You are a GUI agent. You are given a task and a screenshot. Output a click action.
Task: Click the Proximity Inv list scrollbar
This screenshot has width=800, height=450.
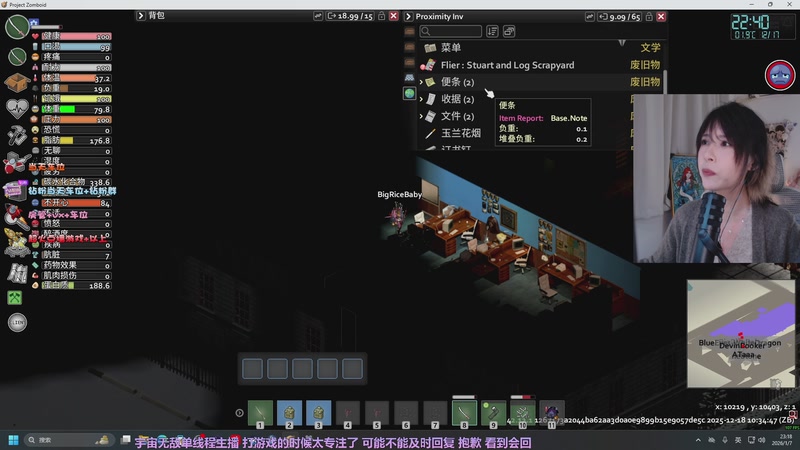click(x=664, y=82)
